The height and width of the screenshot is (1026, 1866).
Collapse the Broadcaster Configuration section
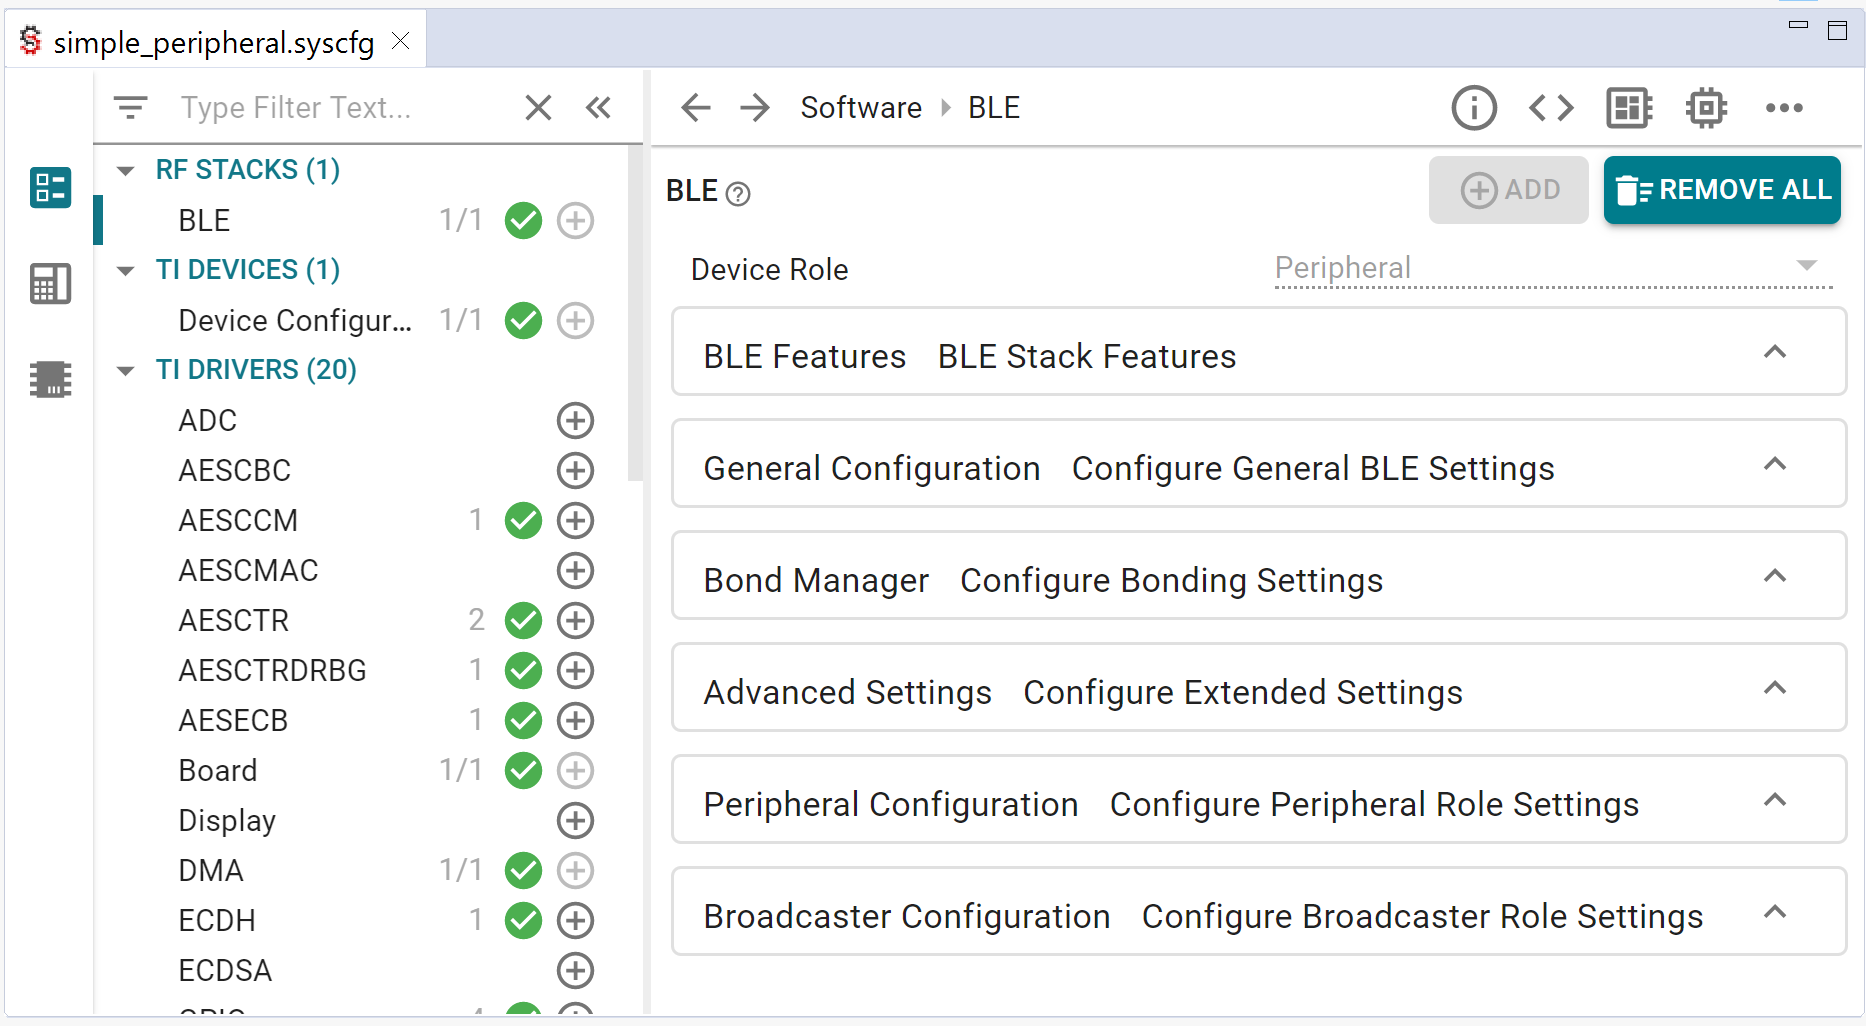(x=1775, y=912)
